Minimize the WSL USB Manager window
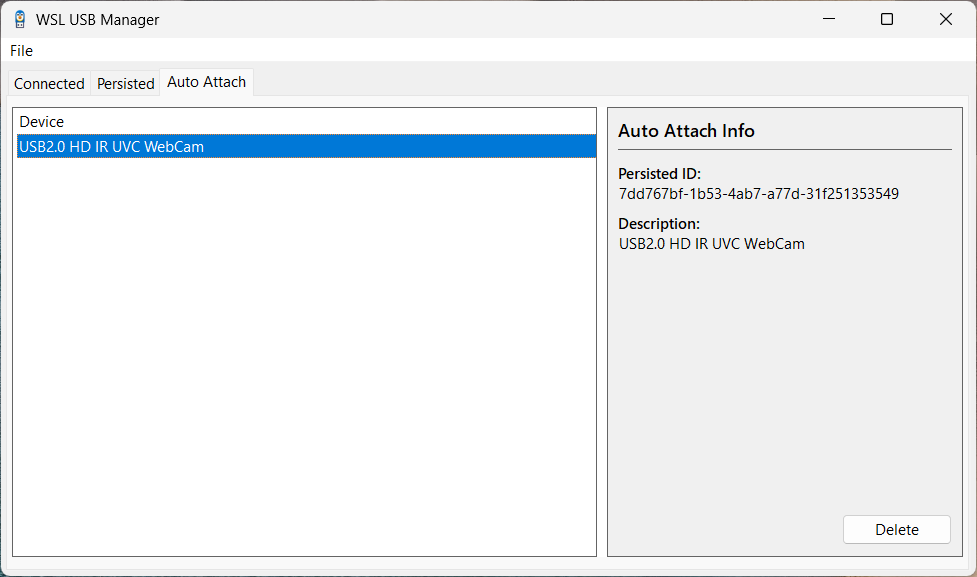 coord(829,19)
